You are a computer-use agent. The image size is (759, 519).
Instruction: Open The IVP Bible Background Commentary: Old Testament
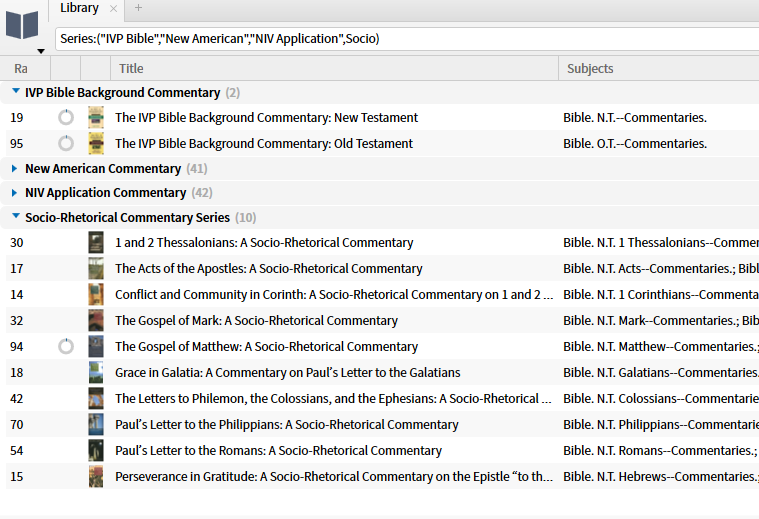(x=264, y=143)
